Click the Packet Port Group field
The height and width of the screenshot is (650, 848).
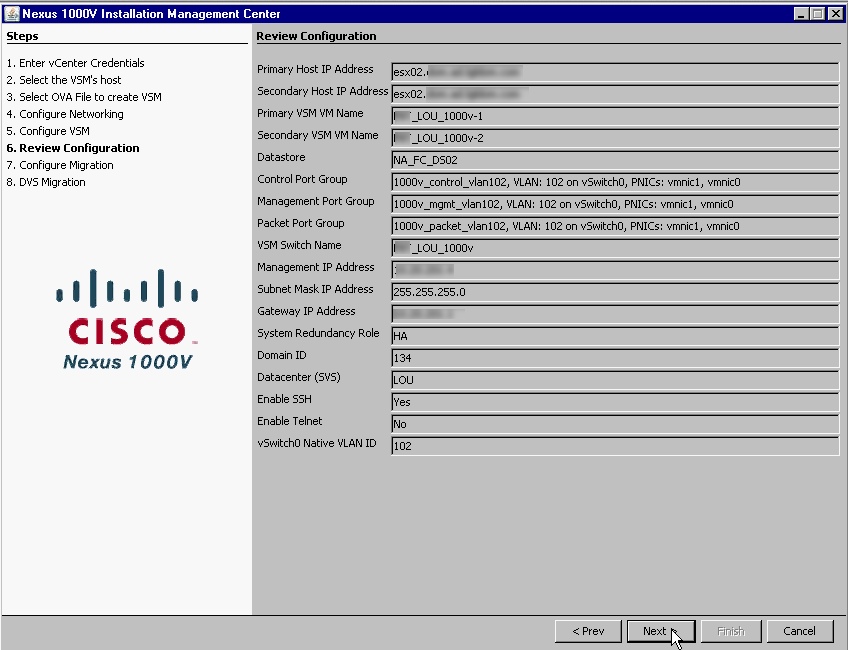coord(615,226)
